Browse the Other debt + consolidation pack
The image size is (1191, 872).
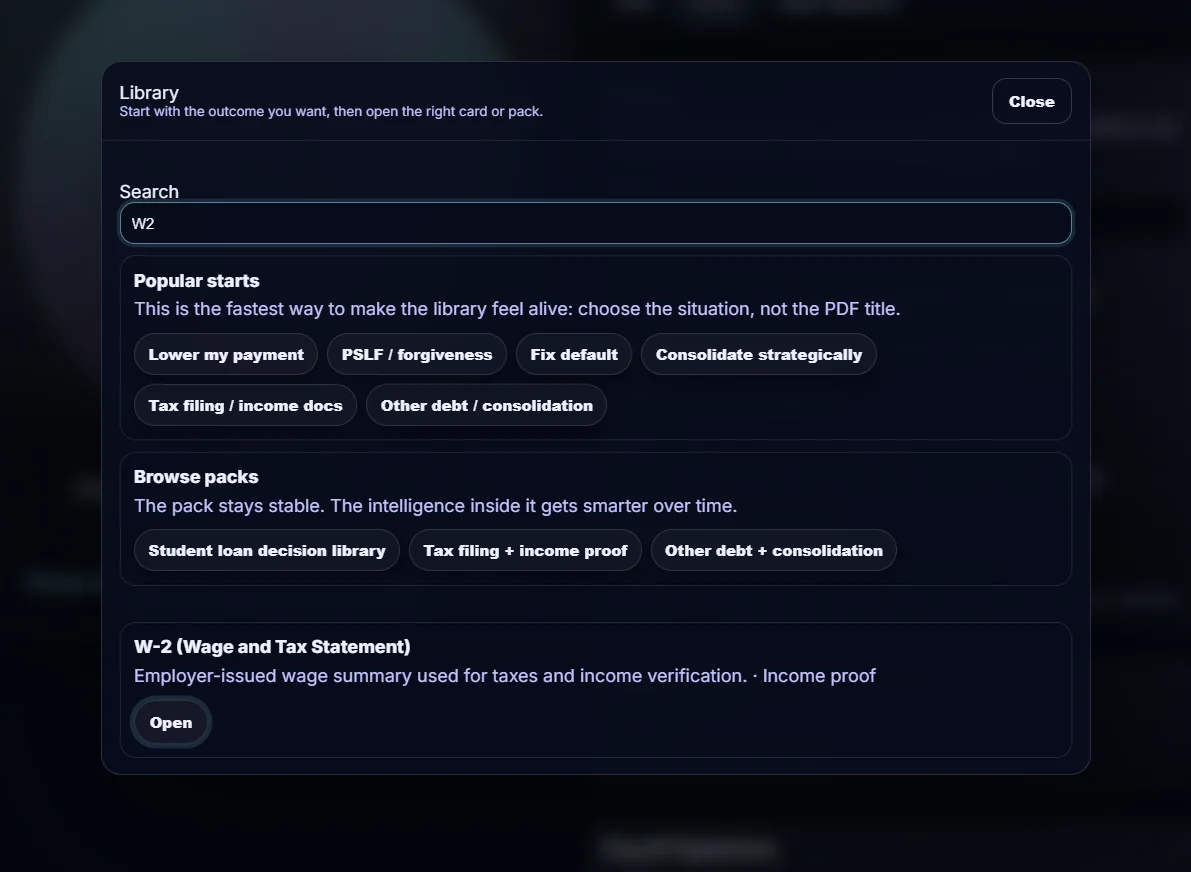point(773,551)
